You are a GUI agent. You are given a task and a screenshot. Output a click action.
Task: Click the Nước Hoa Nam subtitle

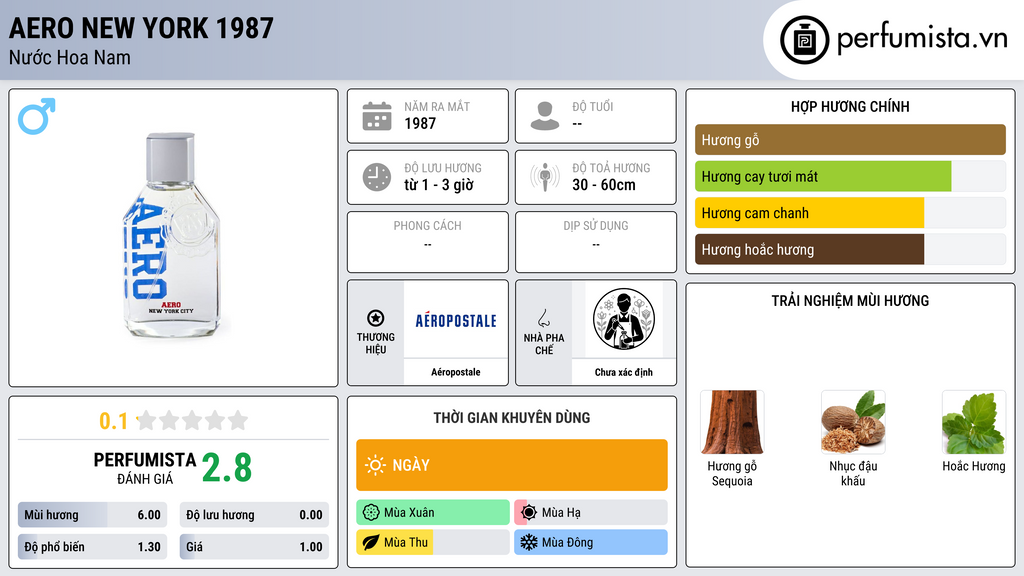[70, 57]
